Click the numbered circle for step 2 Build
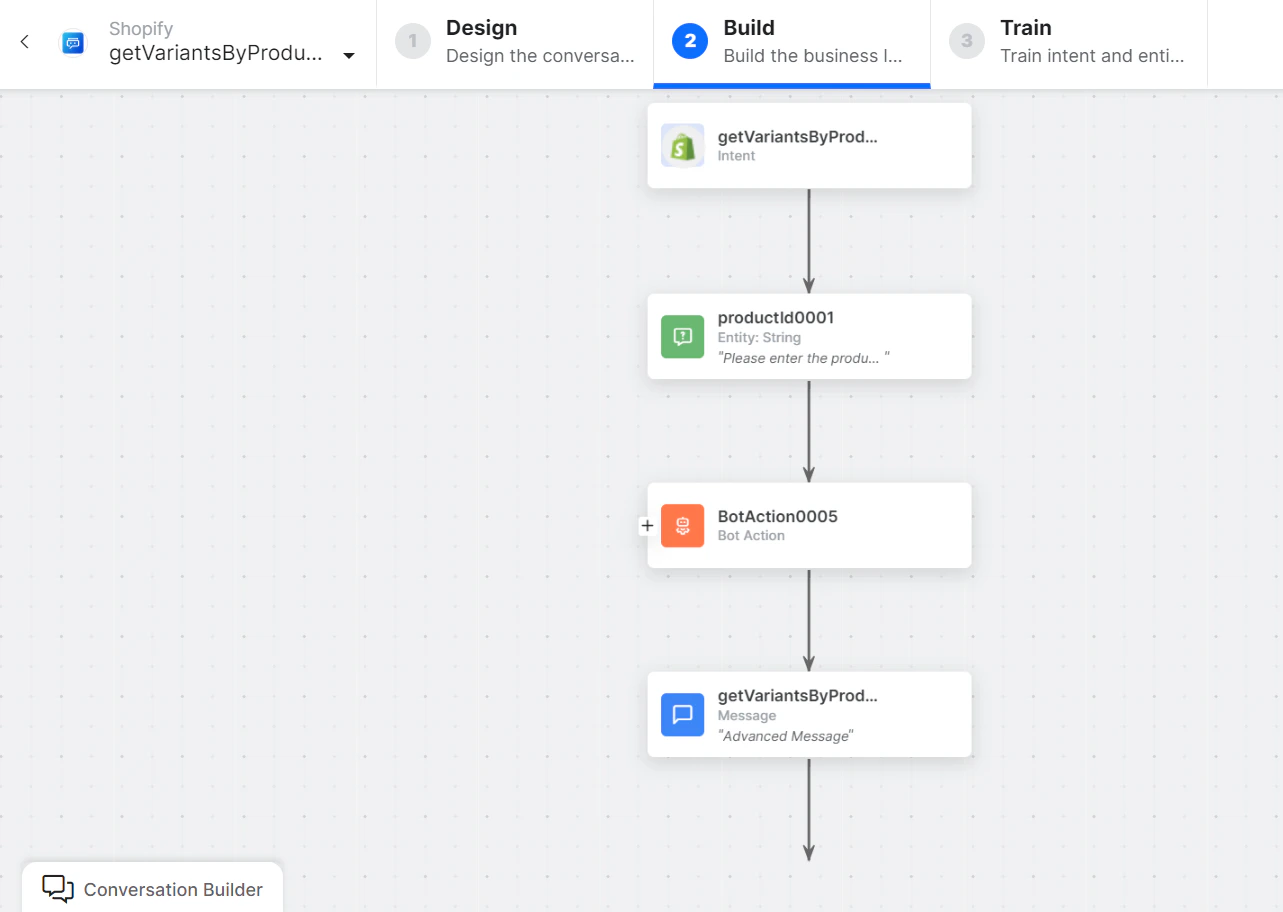 click(x=688, y=42)
